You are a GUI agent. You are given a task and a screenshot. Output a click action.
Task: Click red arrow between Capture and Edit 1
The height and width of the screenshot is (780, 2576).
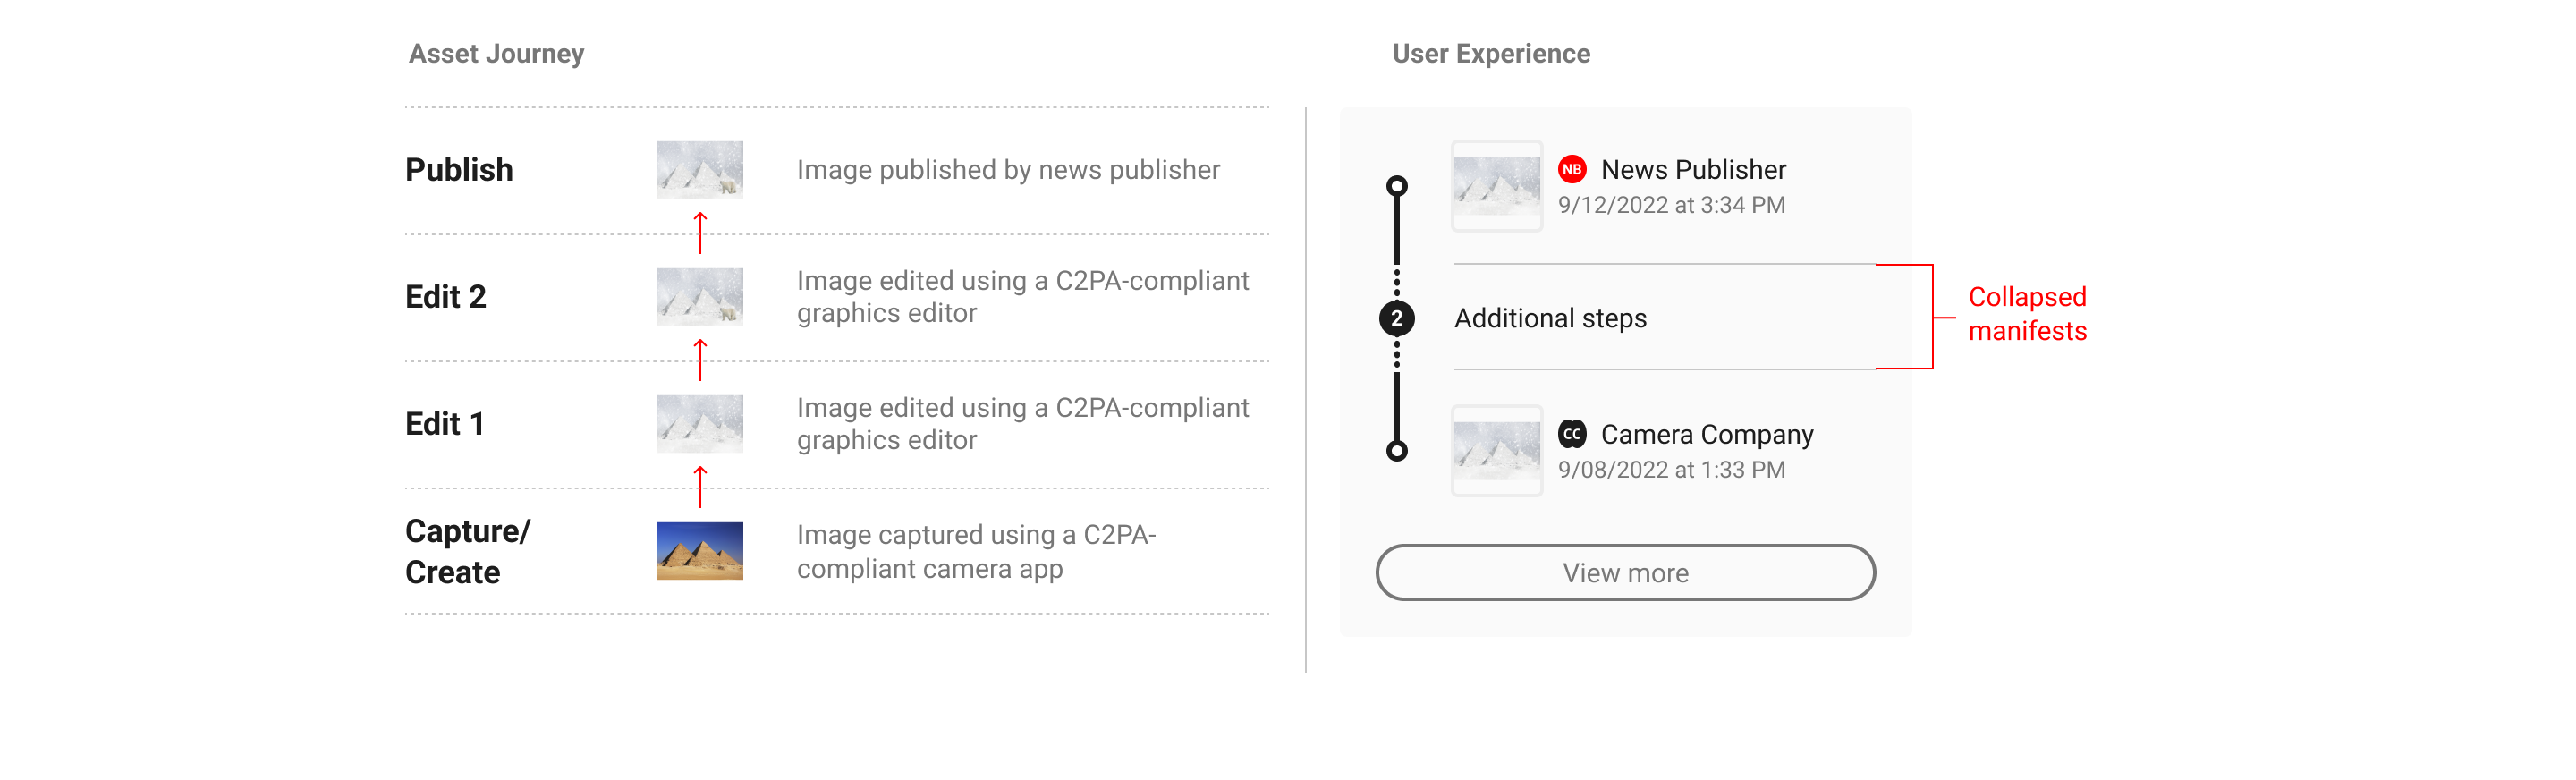(x=700, y=487)
